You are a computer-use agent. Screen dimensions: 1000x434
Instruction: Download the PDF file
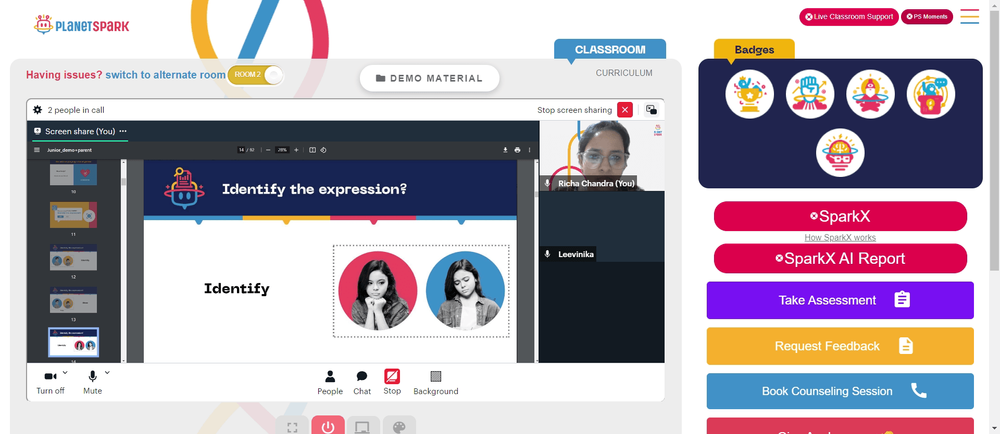505,150
